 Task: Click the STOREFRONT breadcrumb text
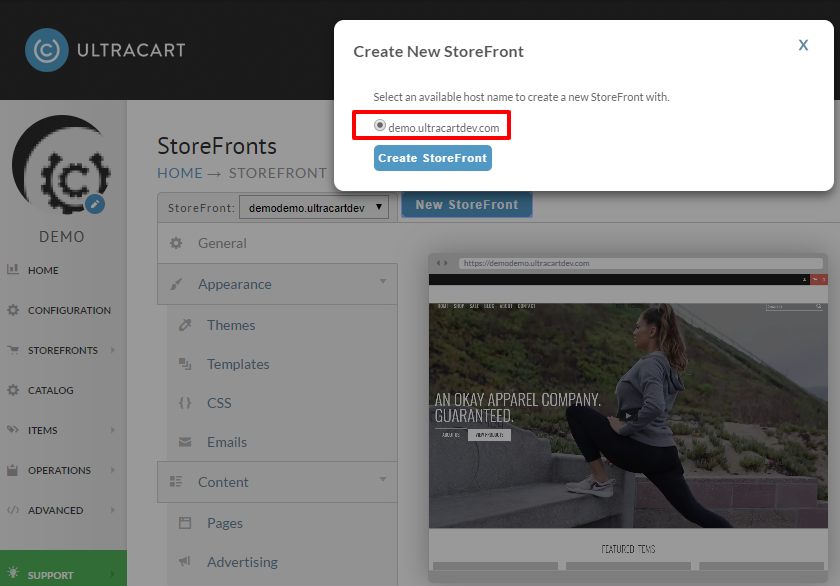tap(278, 173)
